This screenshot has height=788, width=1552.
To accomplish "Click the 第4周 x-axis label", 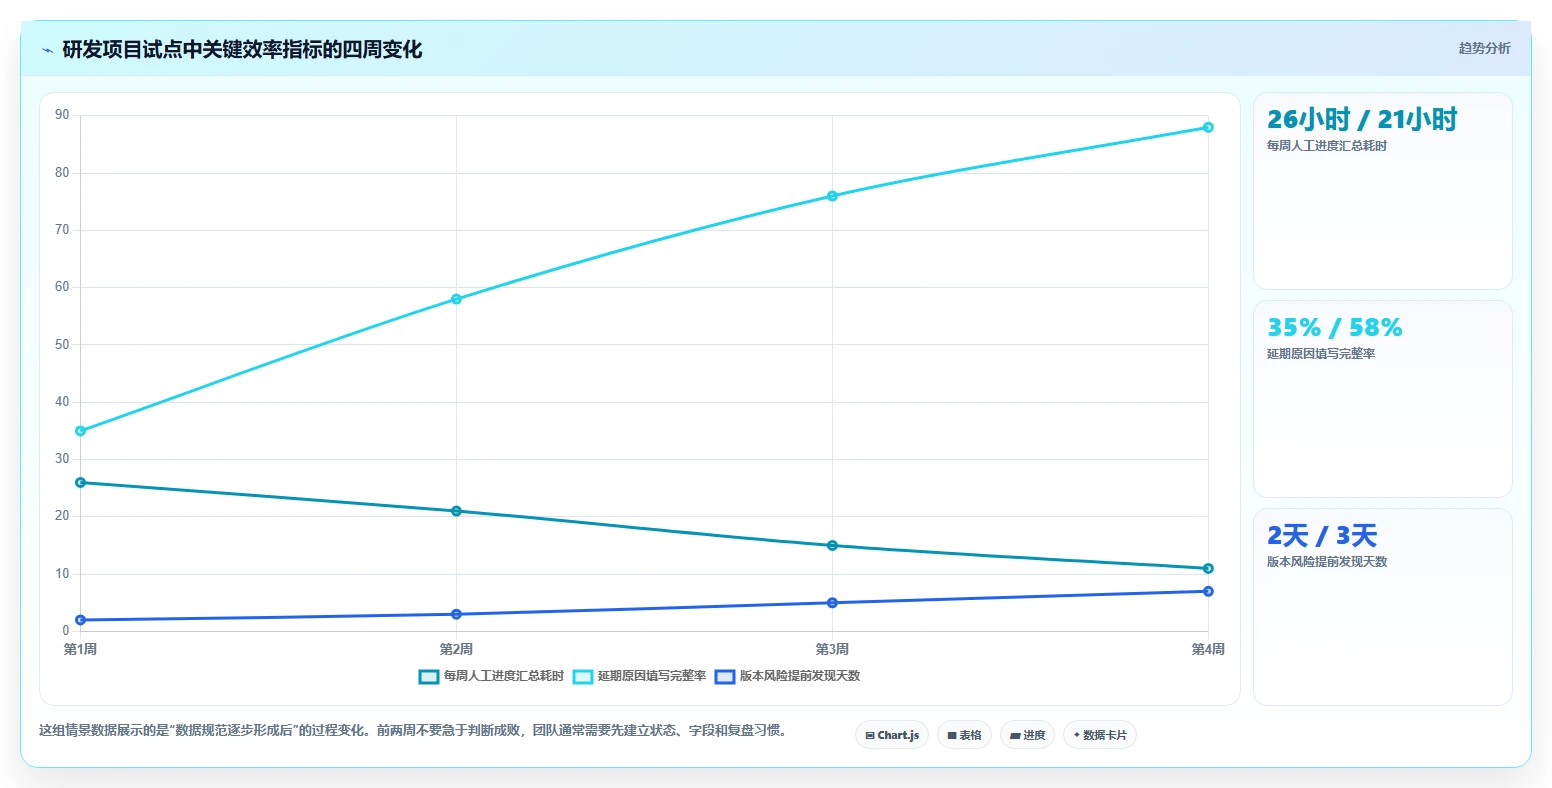I will (x=1208, y=650).
